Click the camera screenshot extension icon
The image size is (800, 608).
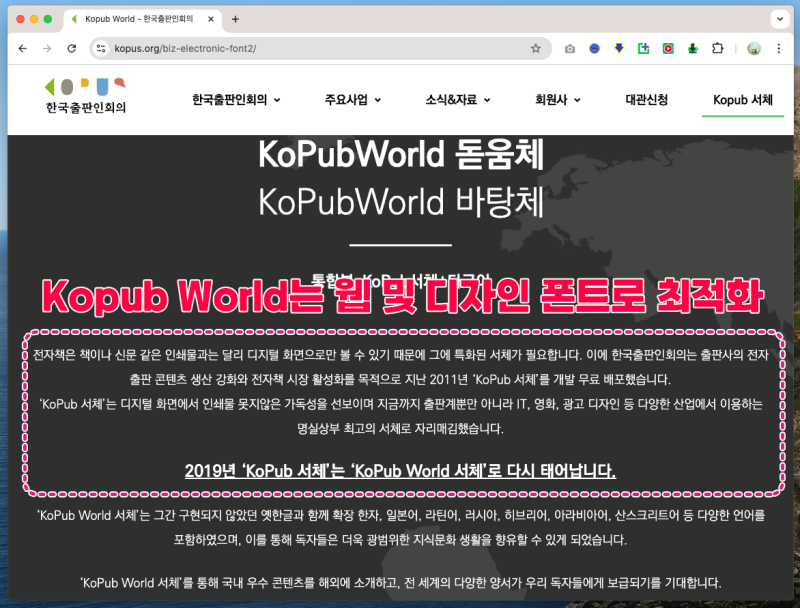(x=569, y=49)
